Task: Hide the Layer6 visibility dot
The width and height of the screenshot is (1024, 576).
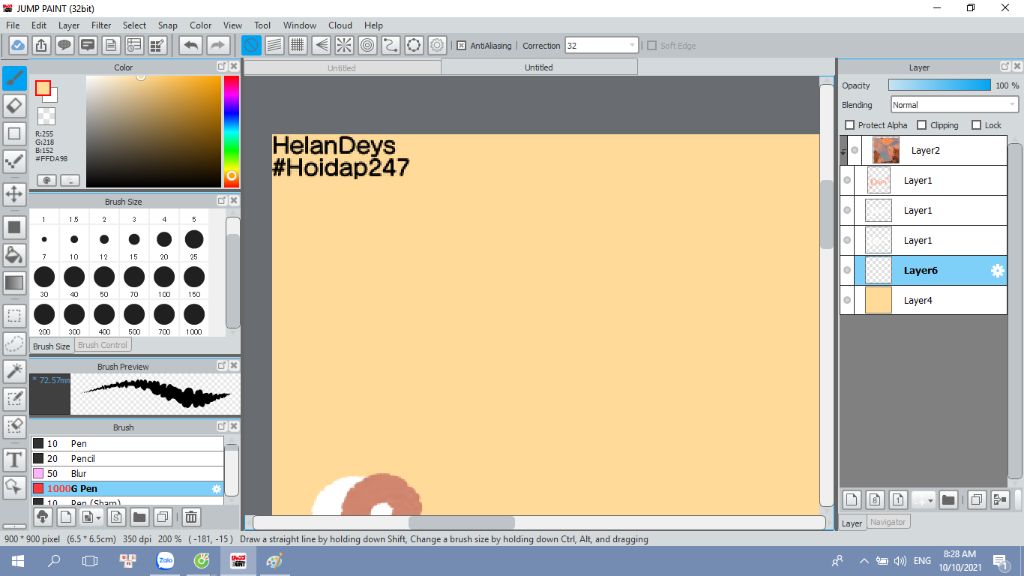Action: pyautogui.click(x=847, y=270)
